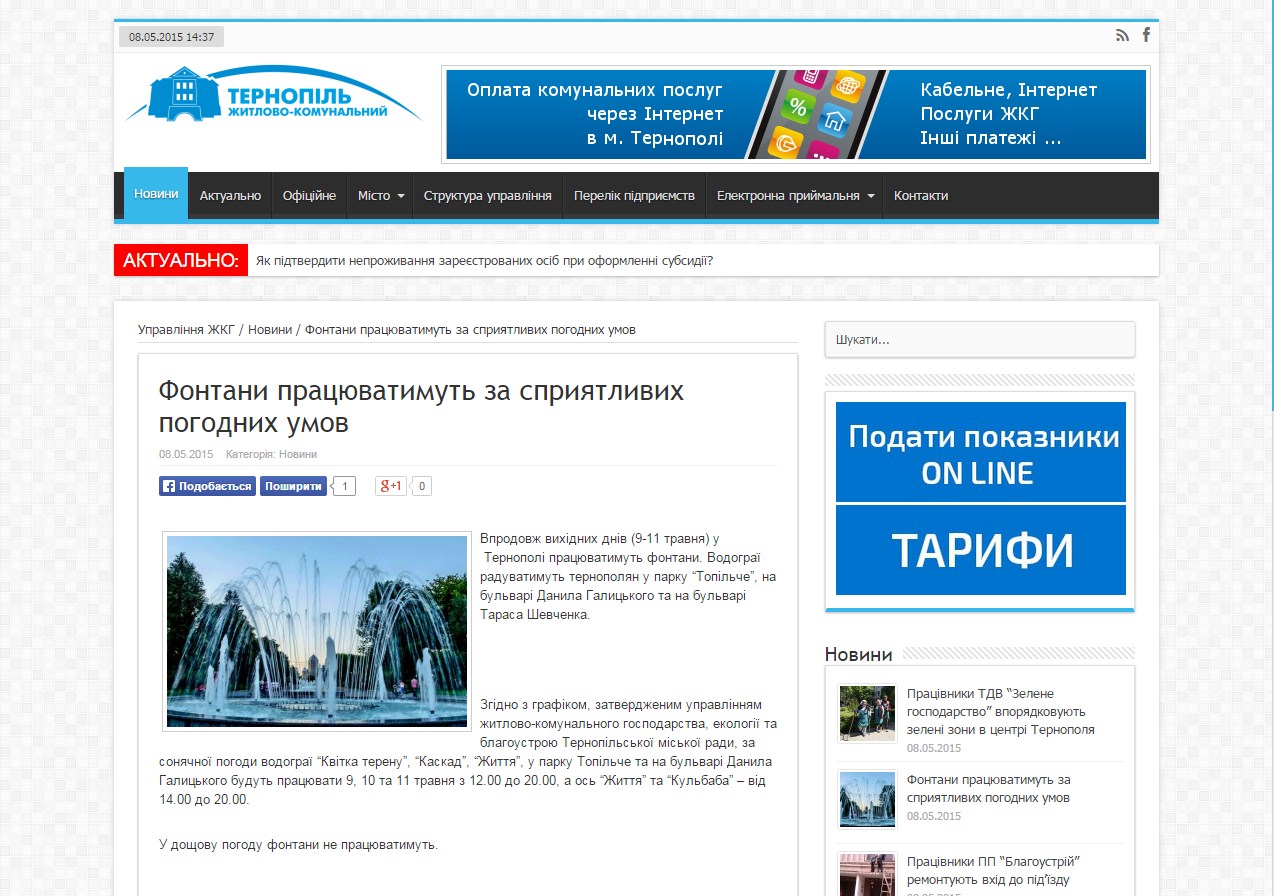The image size is (1274, 896).
Task: Share article with Поширити button
Action: pos(293,486)
